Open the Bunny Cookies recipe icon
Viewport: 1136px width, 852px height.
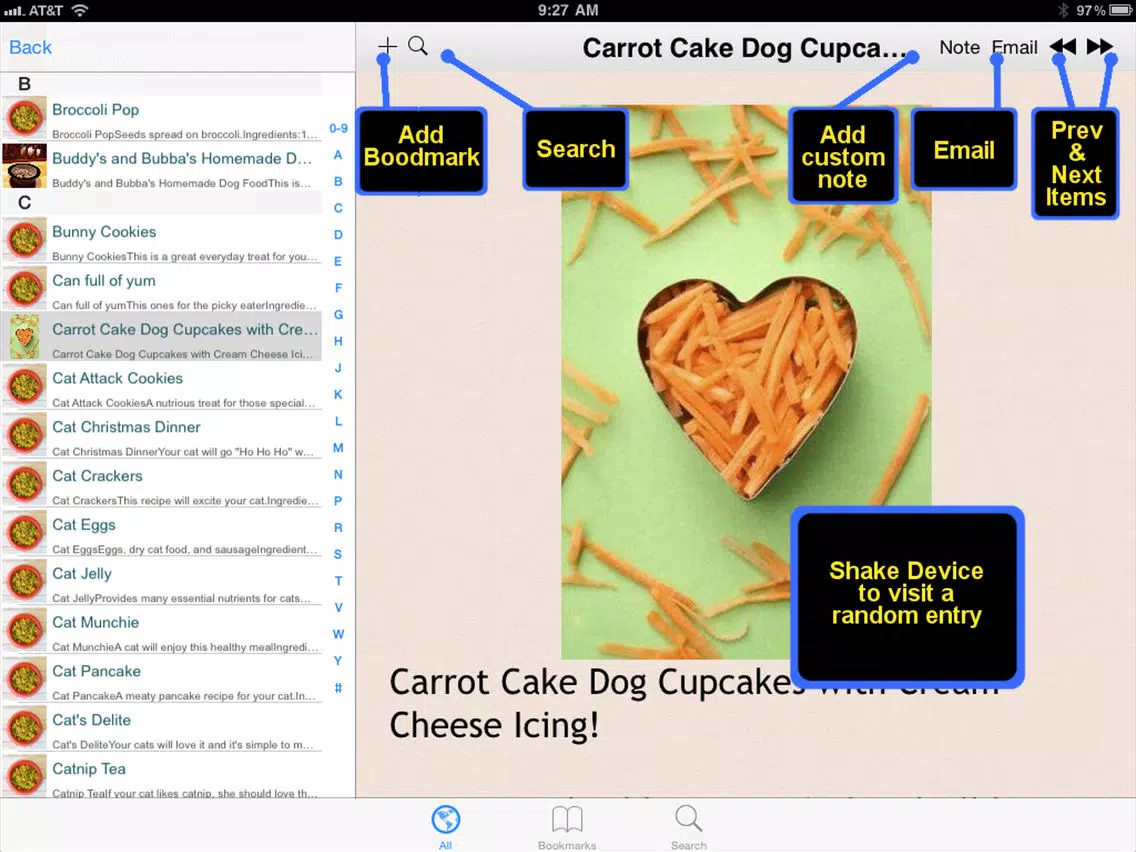click(x=25, y=240)
